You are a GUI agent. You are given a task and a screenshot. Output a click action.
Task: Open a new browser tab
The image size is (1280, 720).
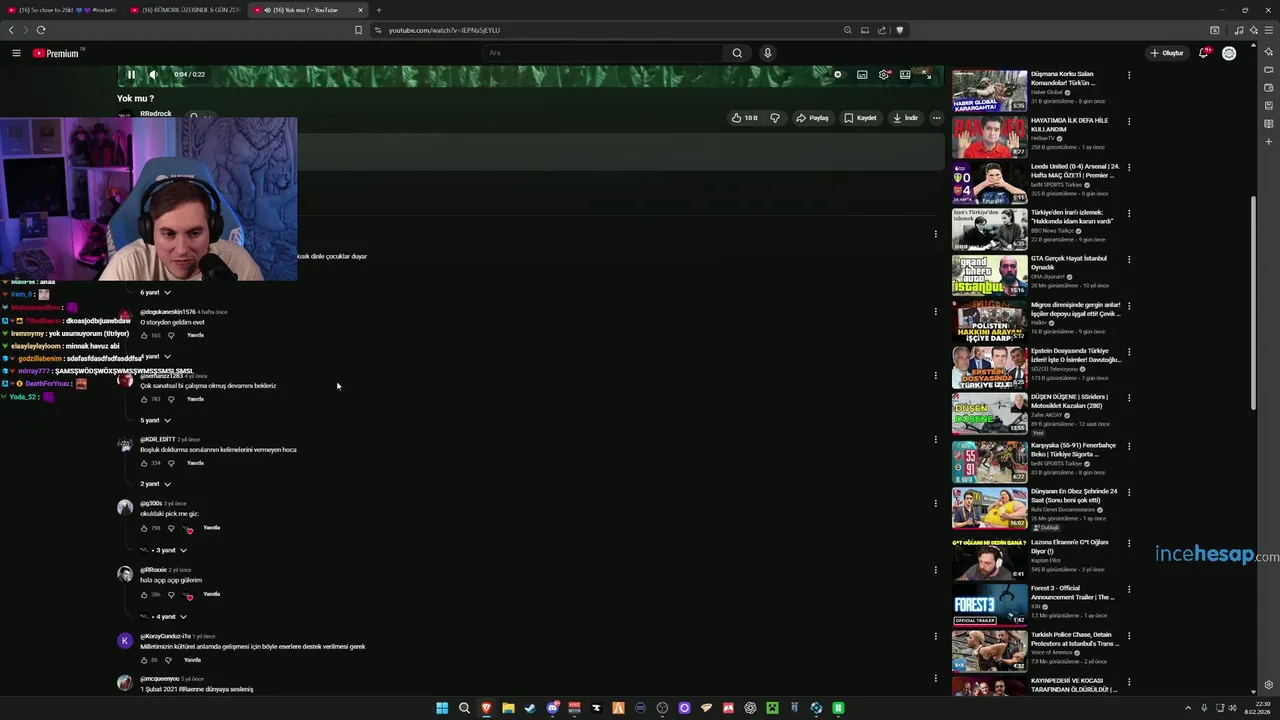coord(379,10)
